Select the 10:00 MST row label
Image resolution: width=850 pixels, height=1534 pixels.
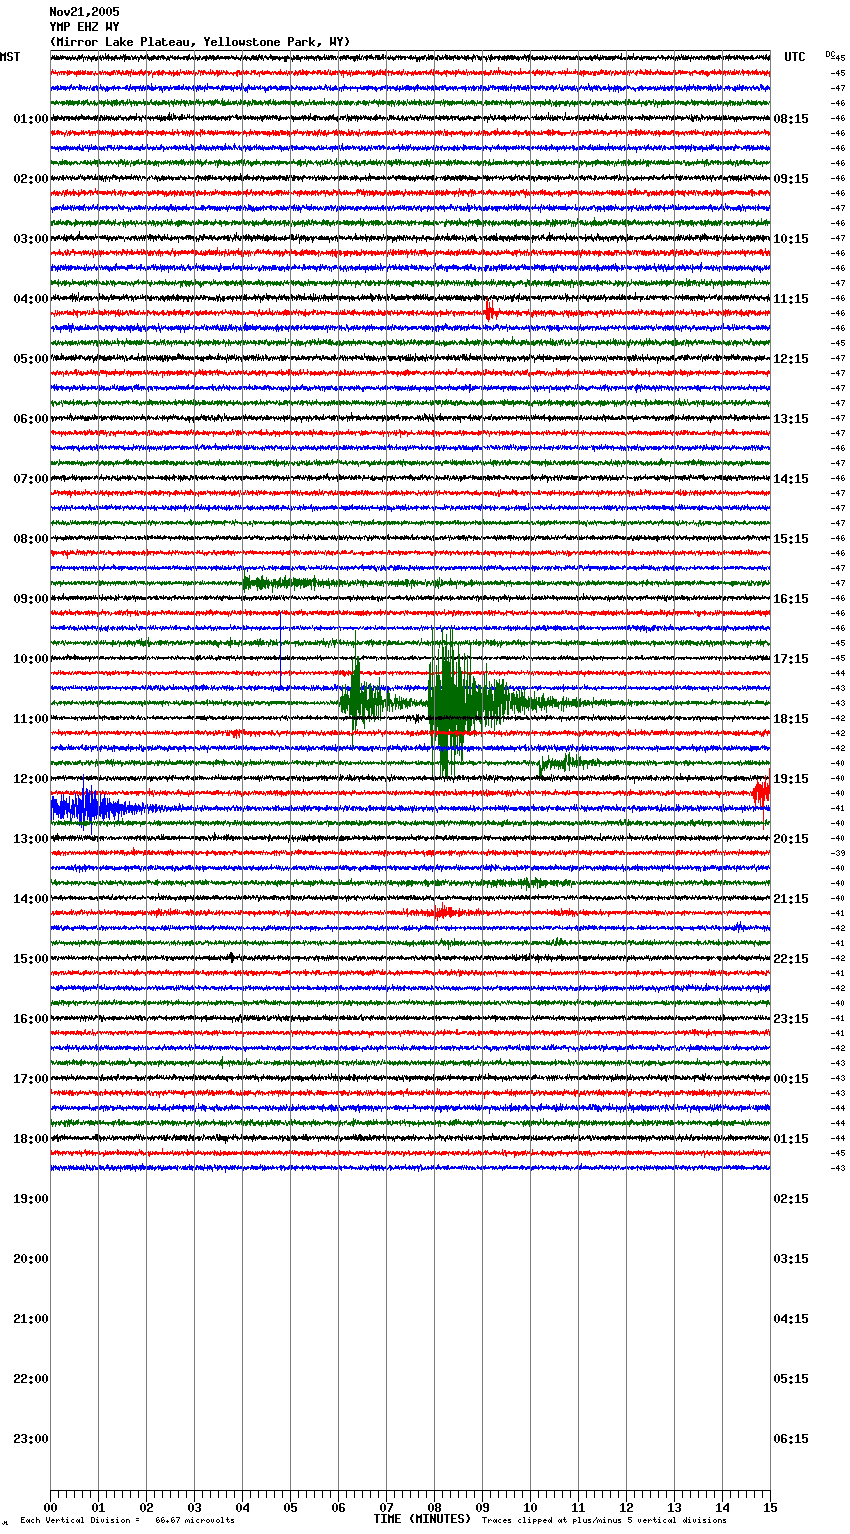click(31, 659)
